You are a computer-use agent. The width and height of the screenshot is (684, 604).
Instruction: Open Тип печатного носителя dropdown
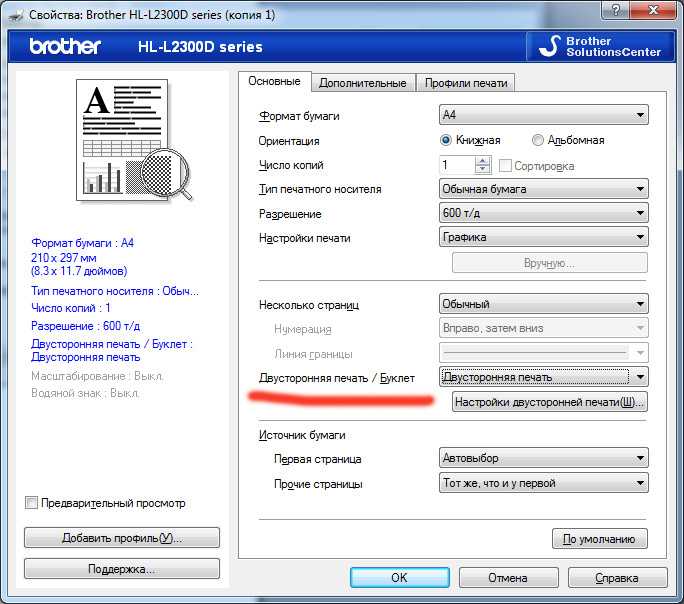coord(544,189)
